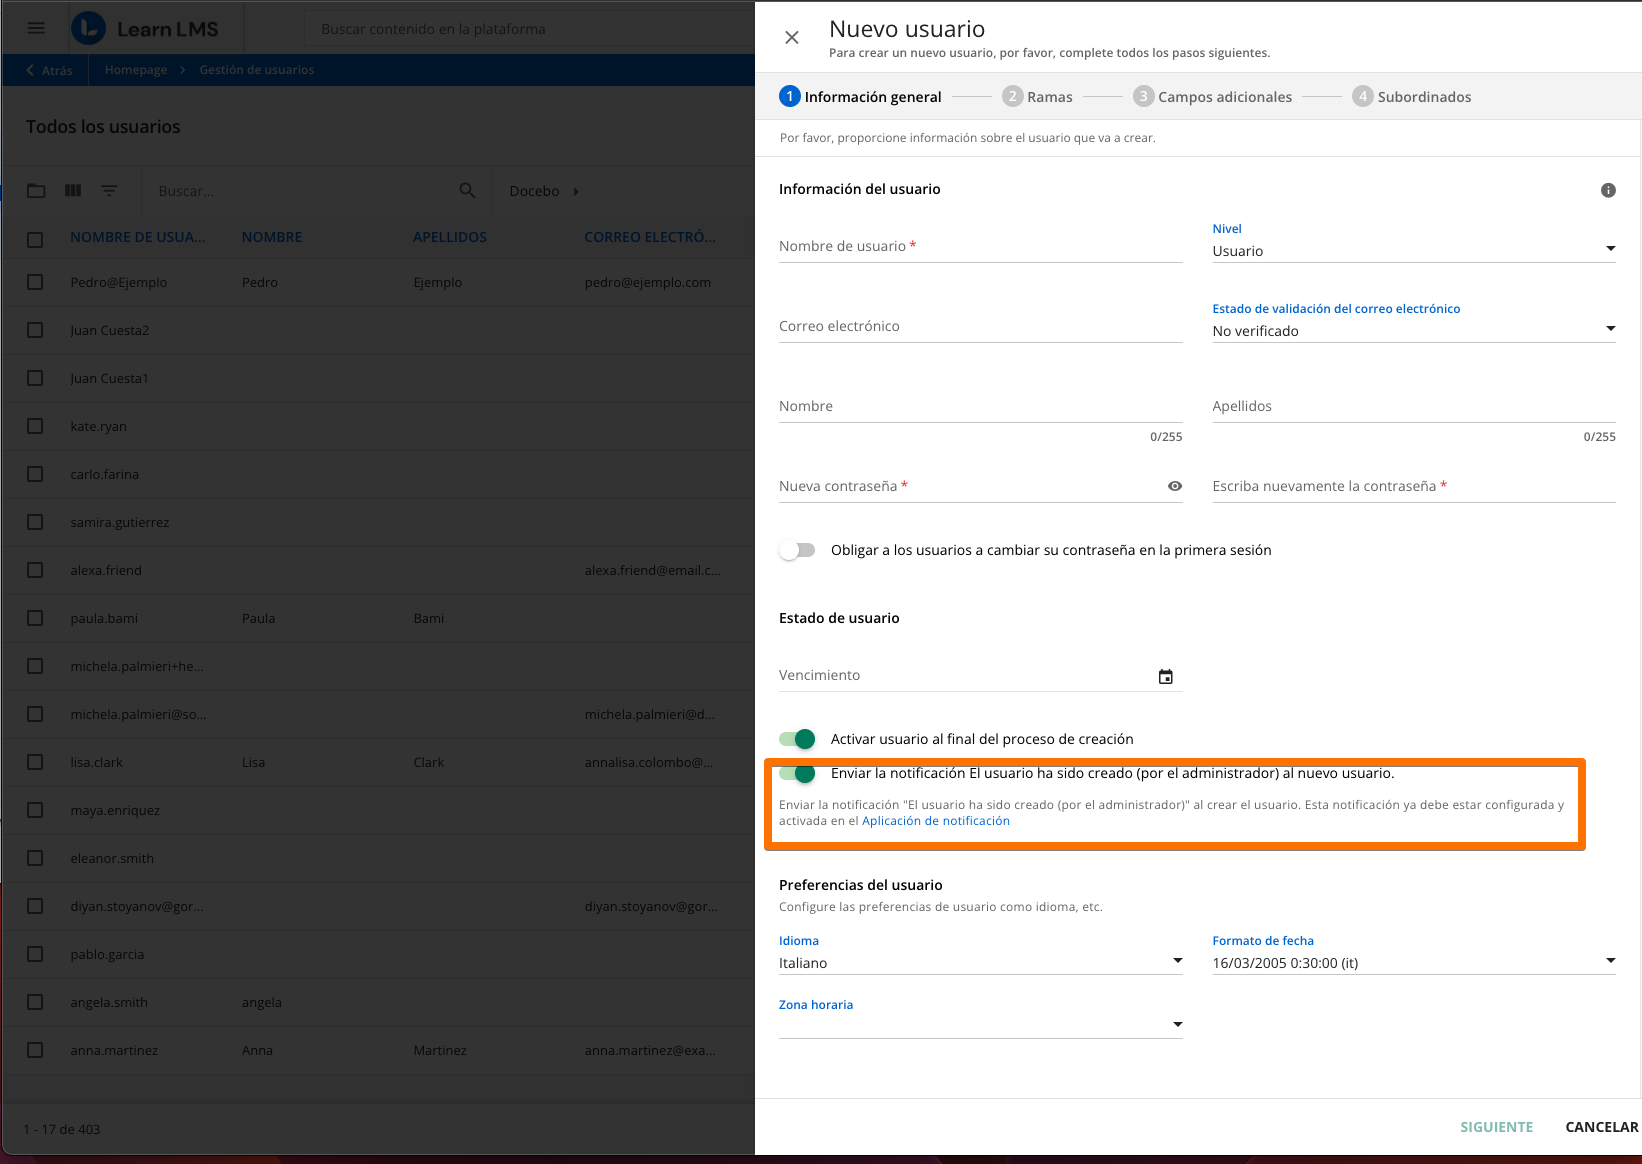Click the maya.enriquez username

click(x=115, y=810)
